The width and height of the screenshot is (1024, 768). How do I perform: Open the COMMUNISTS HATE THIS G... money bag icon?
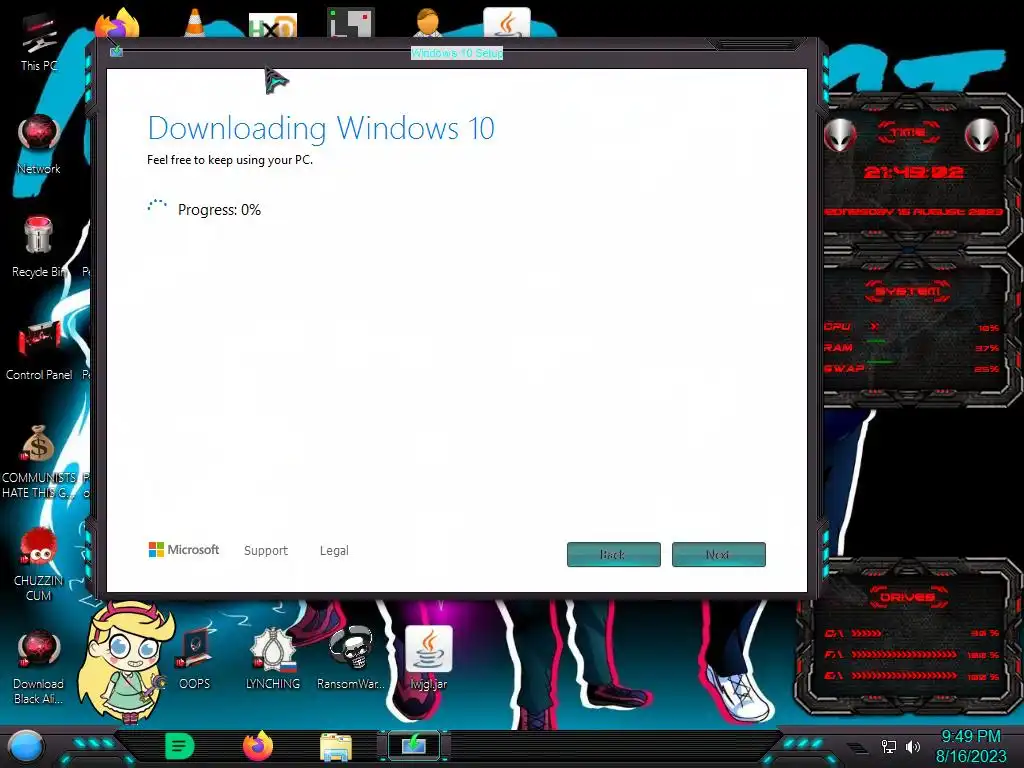click(x=38, y=461)
